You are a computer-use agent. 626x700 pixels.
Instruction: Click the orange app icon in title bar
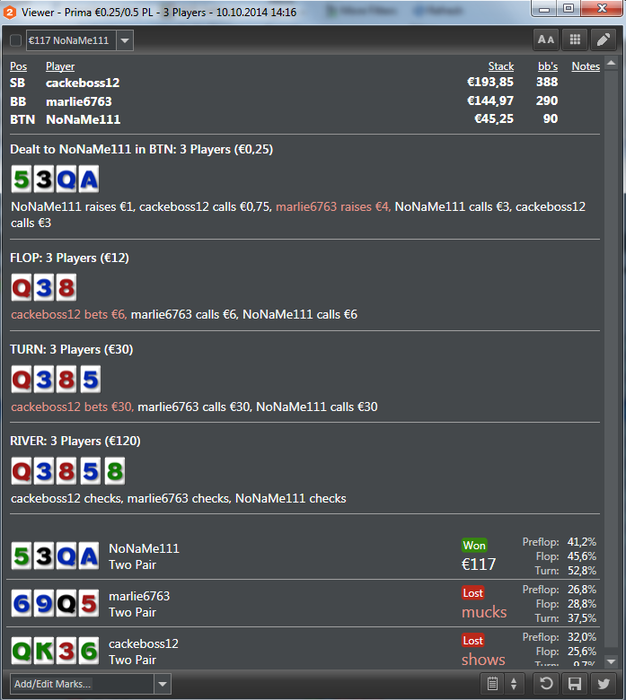10,12
